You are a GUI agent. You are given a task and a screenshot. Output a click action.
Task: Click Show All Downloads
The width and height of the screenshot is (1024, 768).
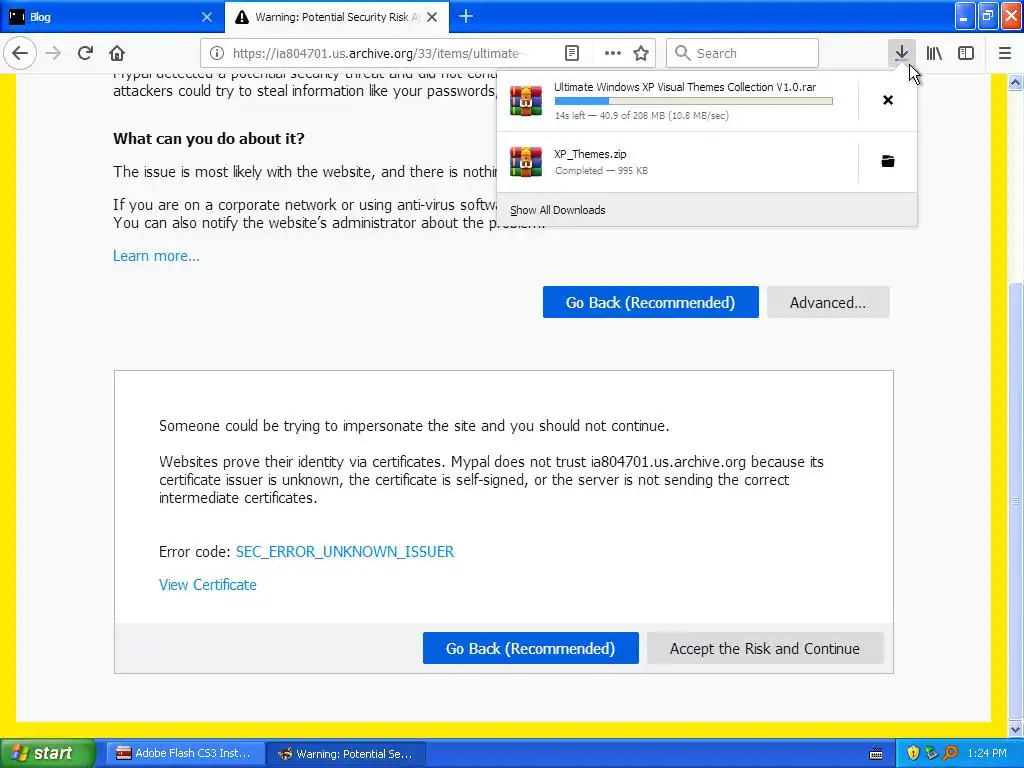coord(558,210)
